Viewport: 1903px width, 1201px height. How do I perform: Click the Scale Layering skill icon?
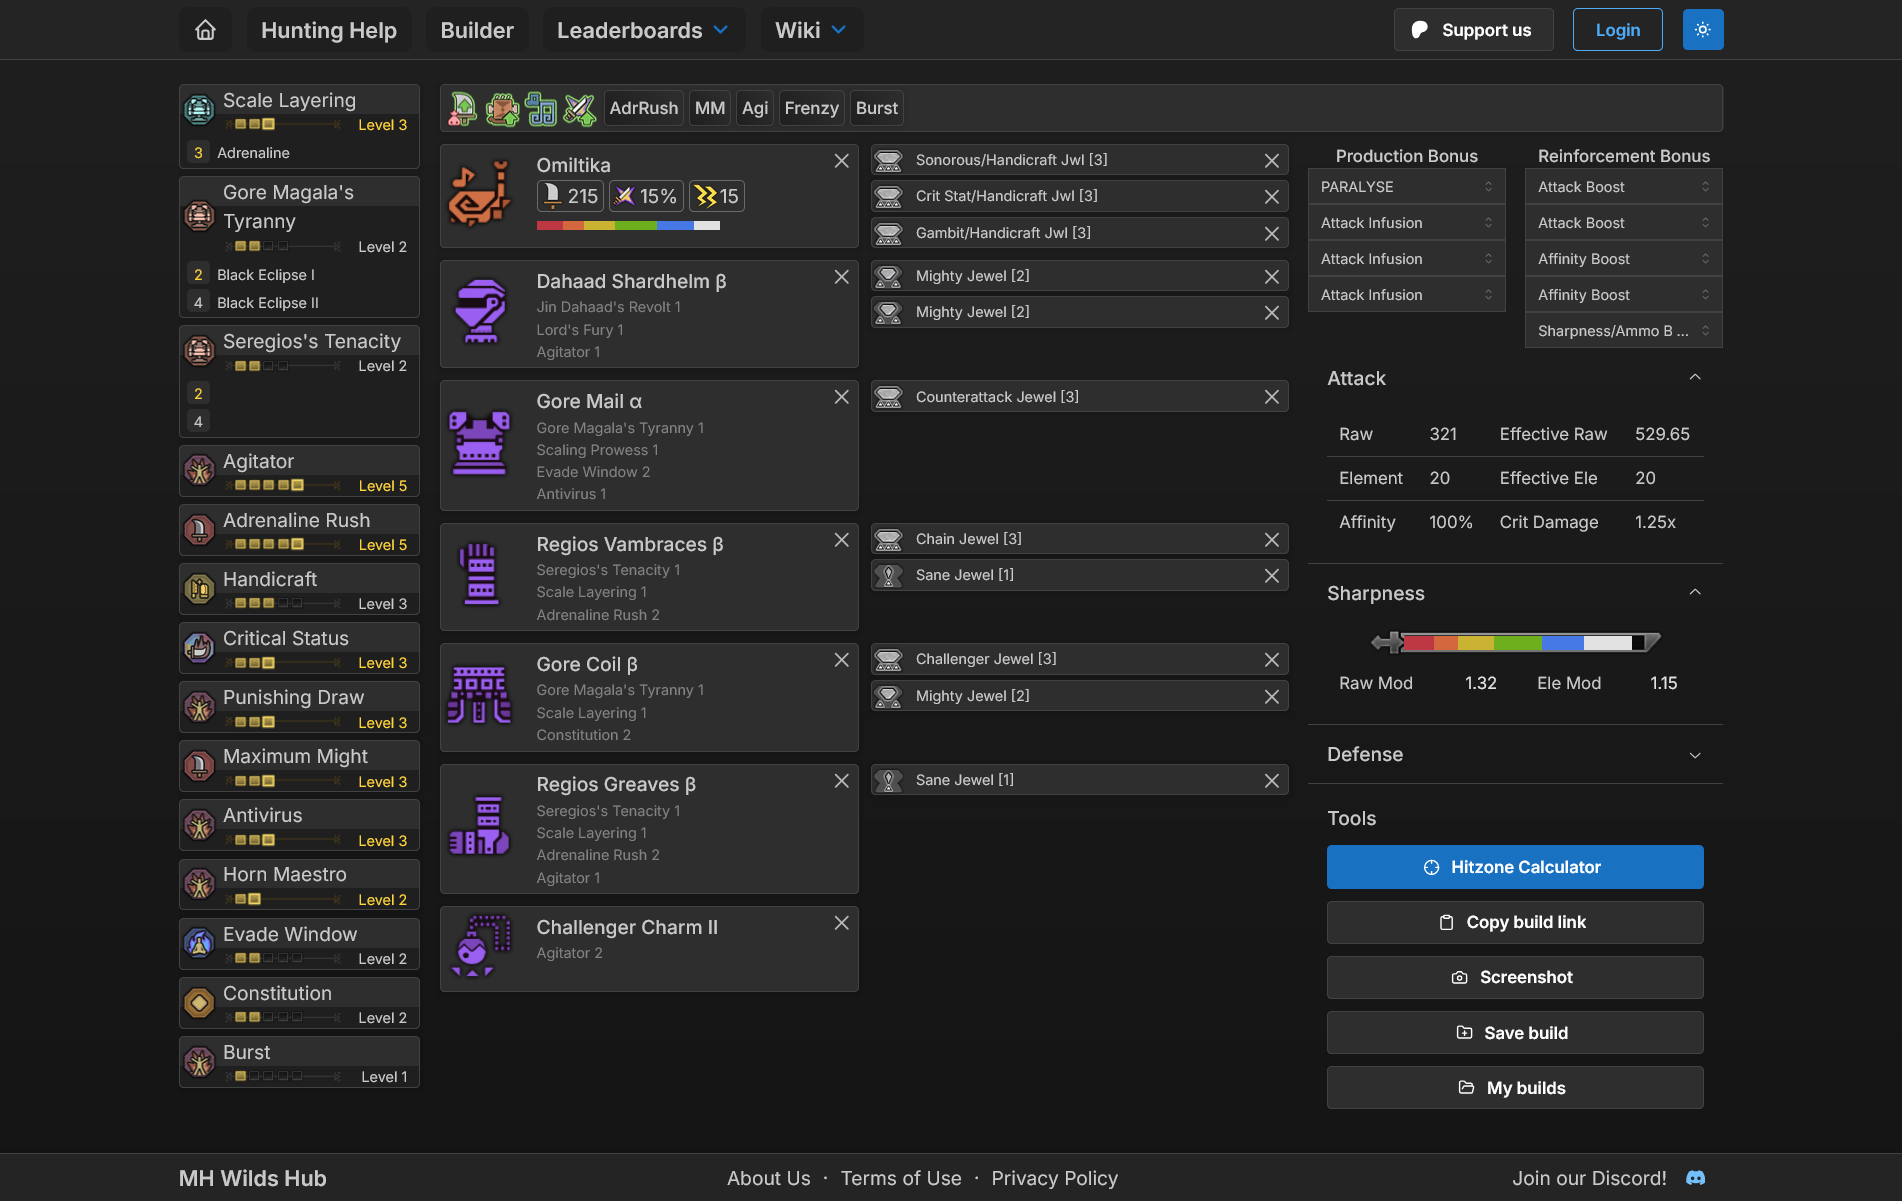coord(199,110)
